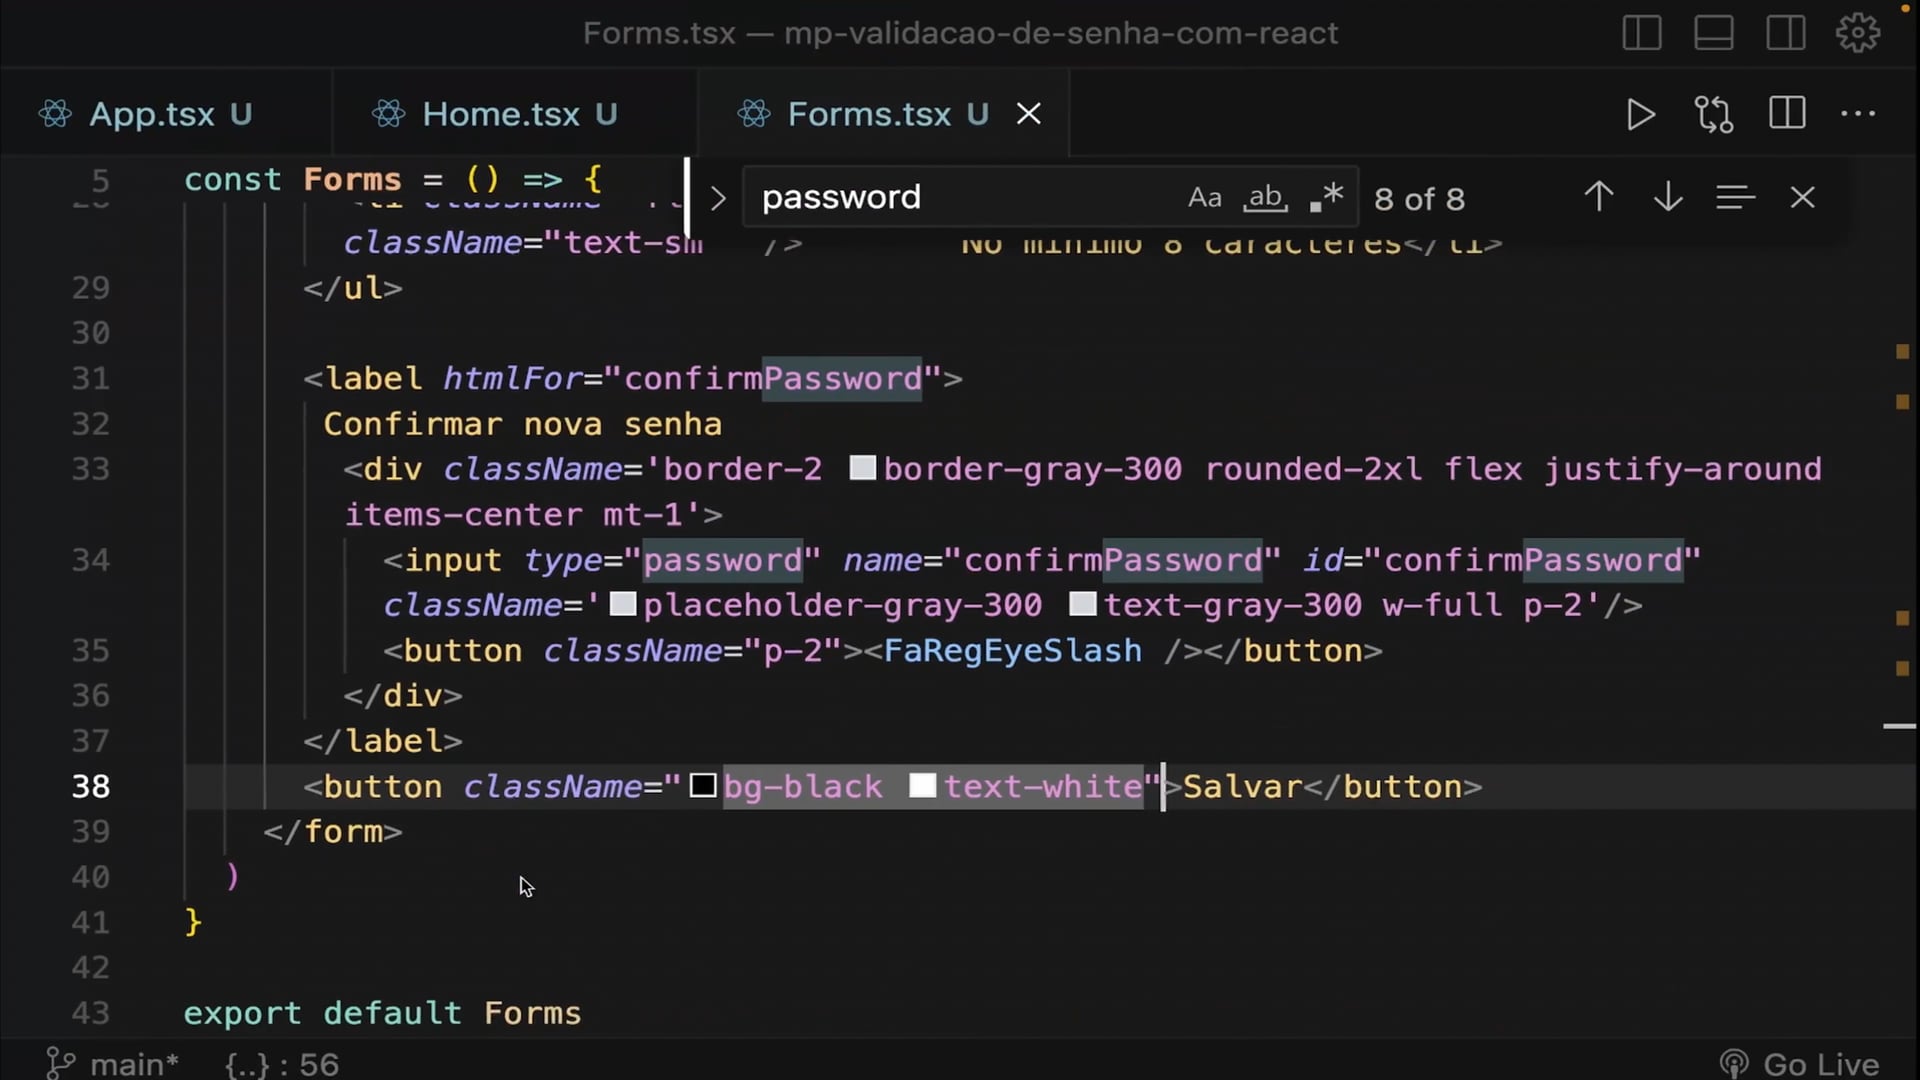Toggle Match Whole Word option

point(1265,198)
